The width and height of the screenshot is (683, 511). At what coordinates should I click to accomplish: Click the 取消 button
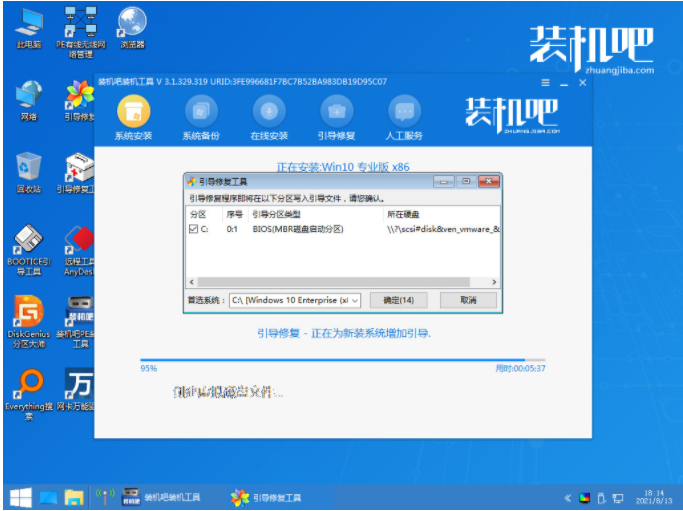(x=468, y=300)
